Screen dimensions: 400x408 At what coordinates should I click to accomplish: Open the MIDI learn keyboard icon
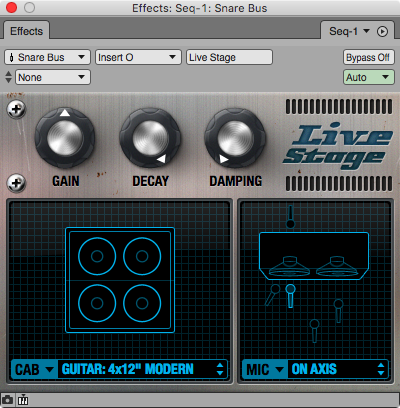pyautogui.click(x=23, y=399)
